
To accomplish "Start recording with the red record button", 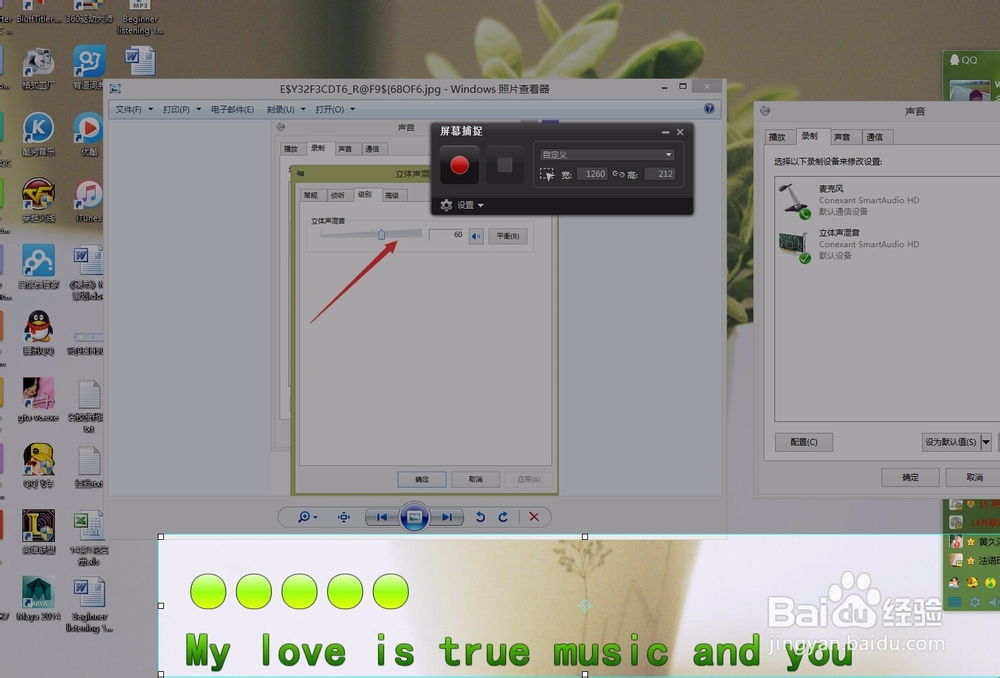I will tap(459, 165).
